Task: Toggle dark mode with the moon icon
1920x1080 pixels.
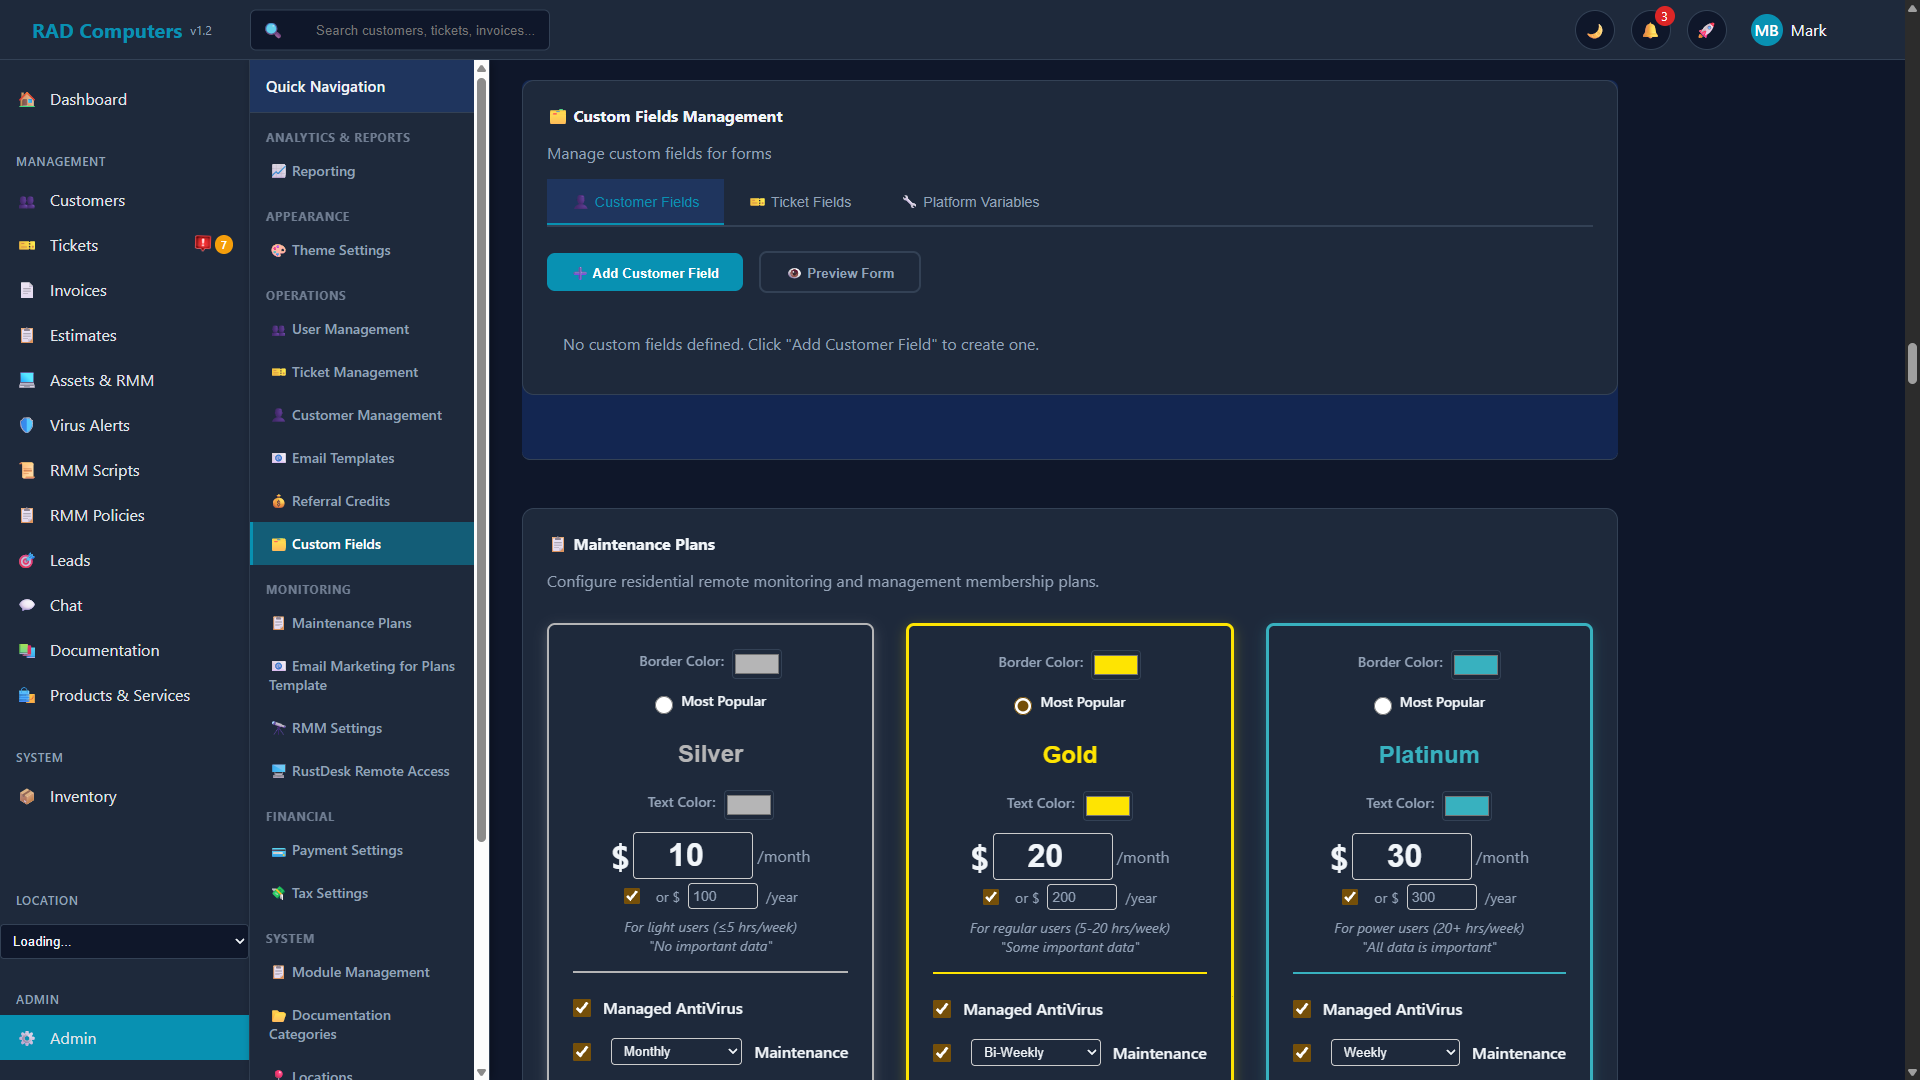Action: (x=1595, y=30)
